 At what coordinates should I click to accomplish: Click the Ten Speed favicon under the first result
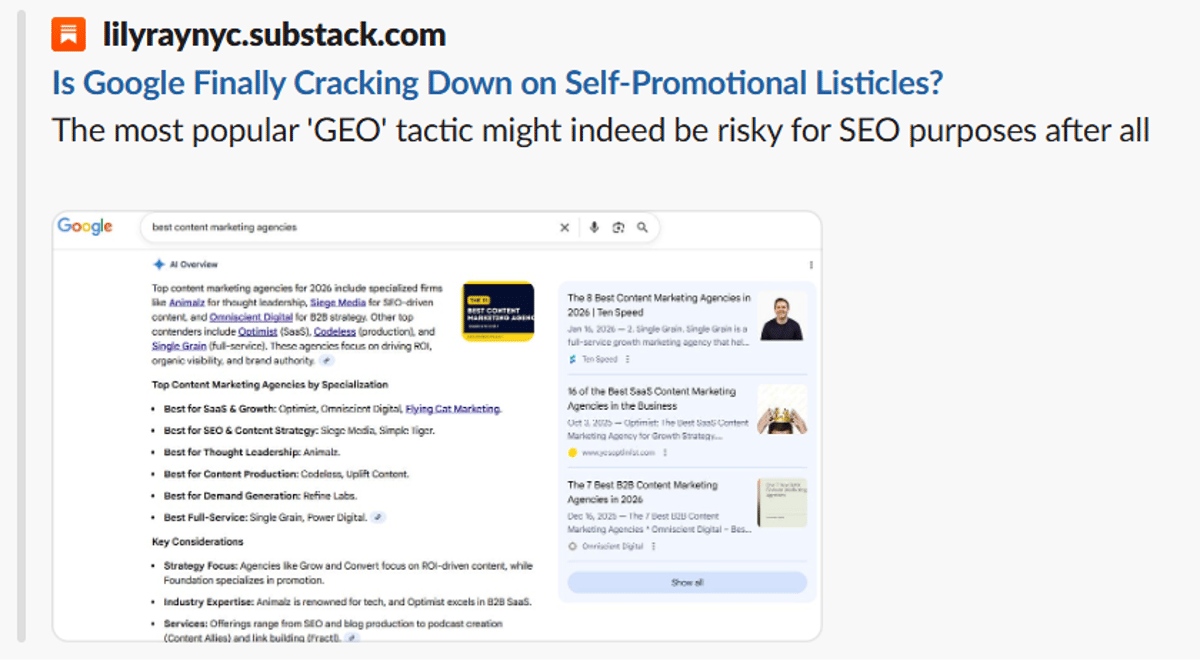coord(572,358)
